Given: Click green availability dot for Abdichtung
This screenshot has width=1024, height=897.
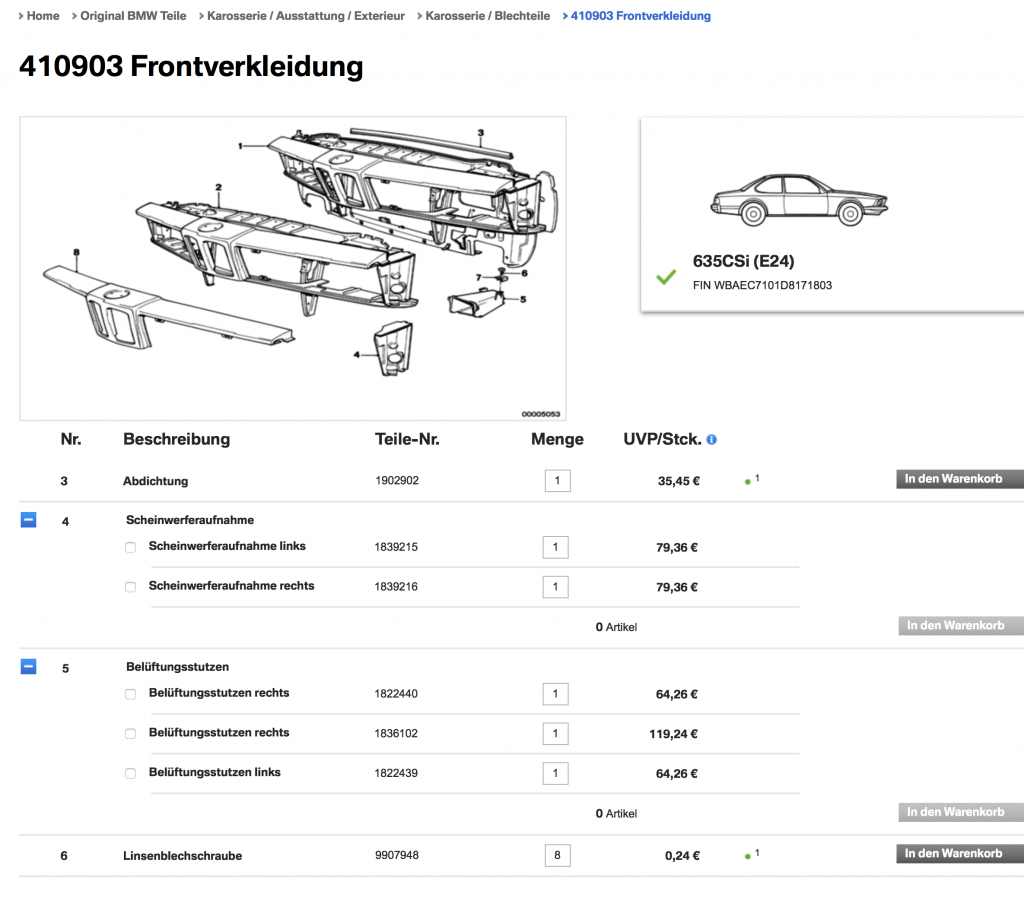Looking at the screenshot, I should coord(748,481).
